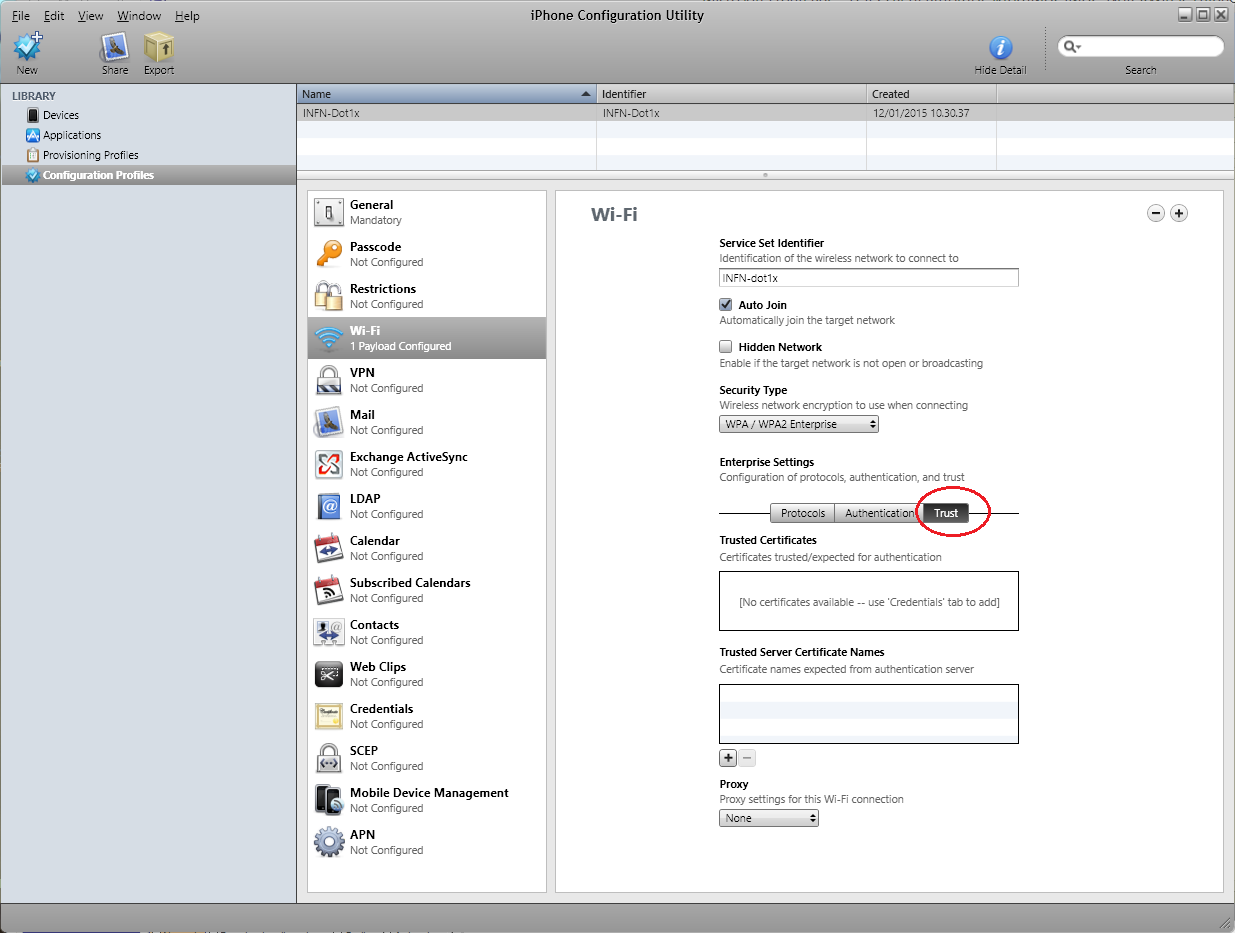Select the General payload icon
Screen dimensions: 1235x933
[329, 212]
